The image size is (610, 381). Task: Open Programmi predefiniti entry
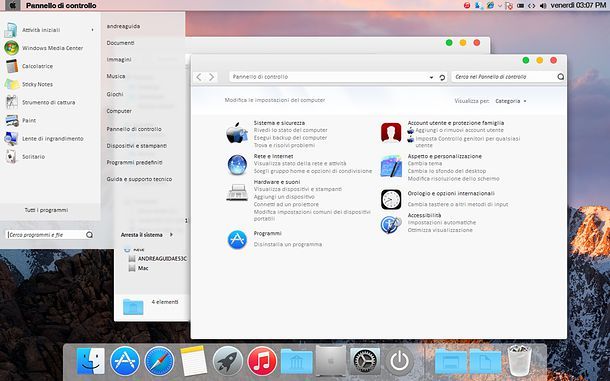(135, 162)
